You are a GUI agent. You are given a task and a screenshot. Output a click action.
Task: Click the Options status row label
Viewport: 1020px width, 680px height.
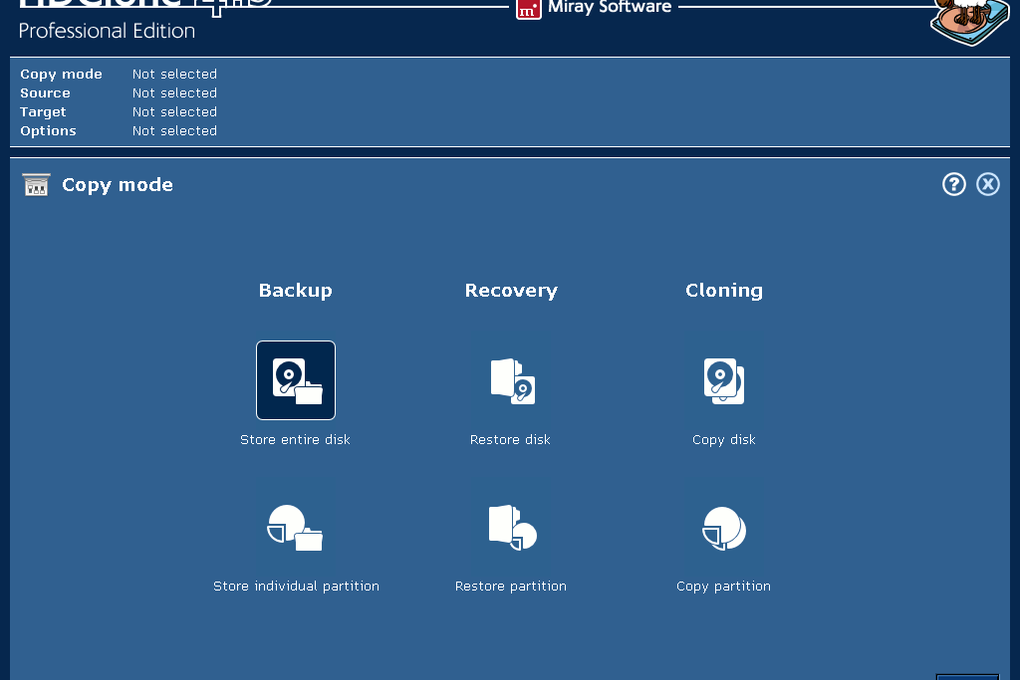click(48, 131)
